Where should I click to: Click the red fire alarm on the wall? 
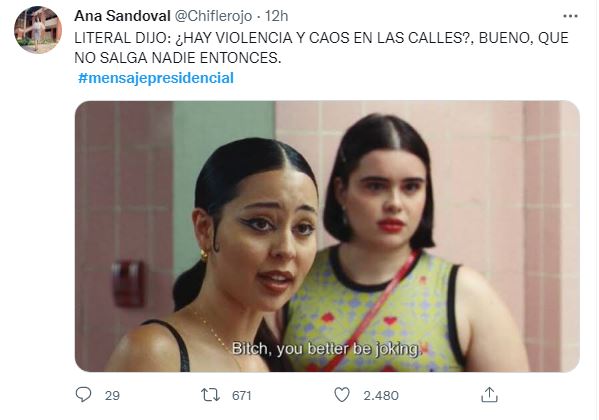(128, 284)
